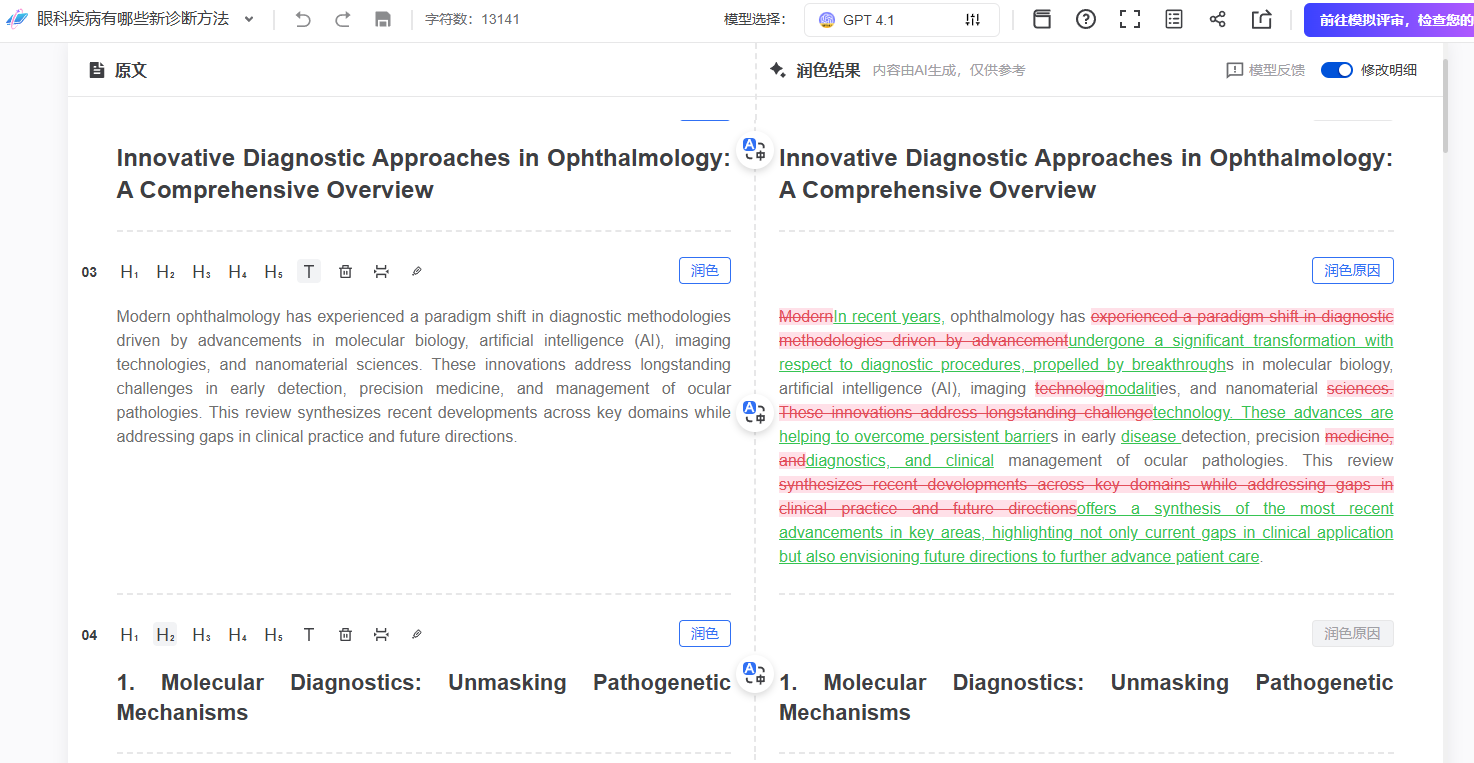Click the original paragraph starting 'Modern ophthalmology'
The height and width of the screenshot is (763, 1474).
[x=423, y=376]
